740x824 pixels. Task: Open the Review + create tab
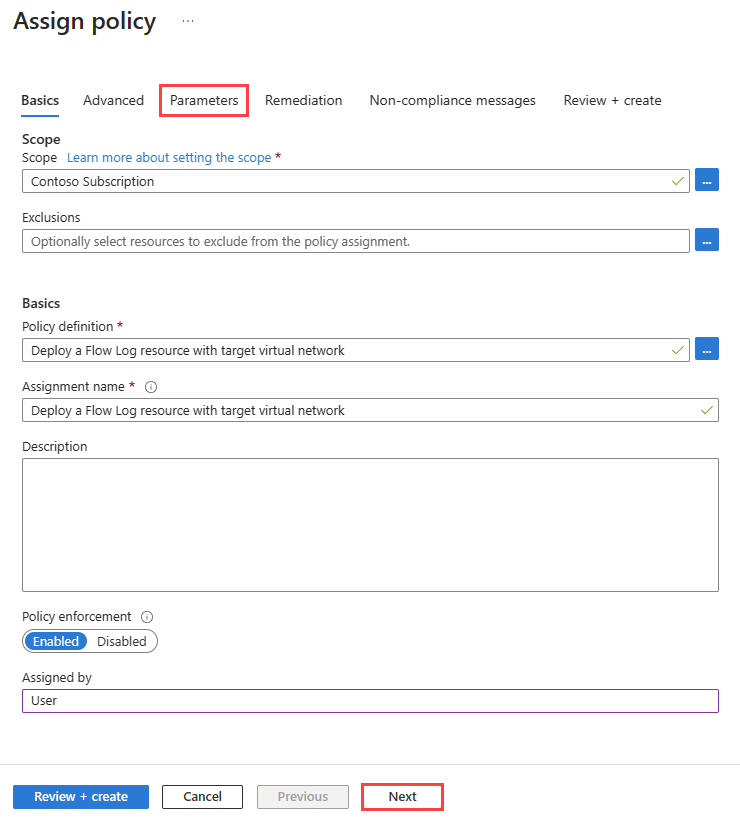(x=612, y=100)
